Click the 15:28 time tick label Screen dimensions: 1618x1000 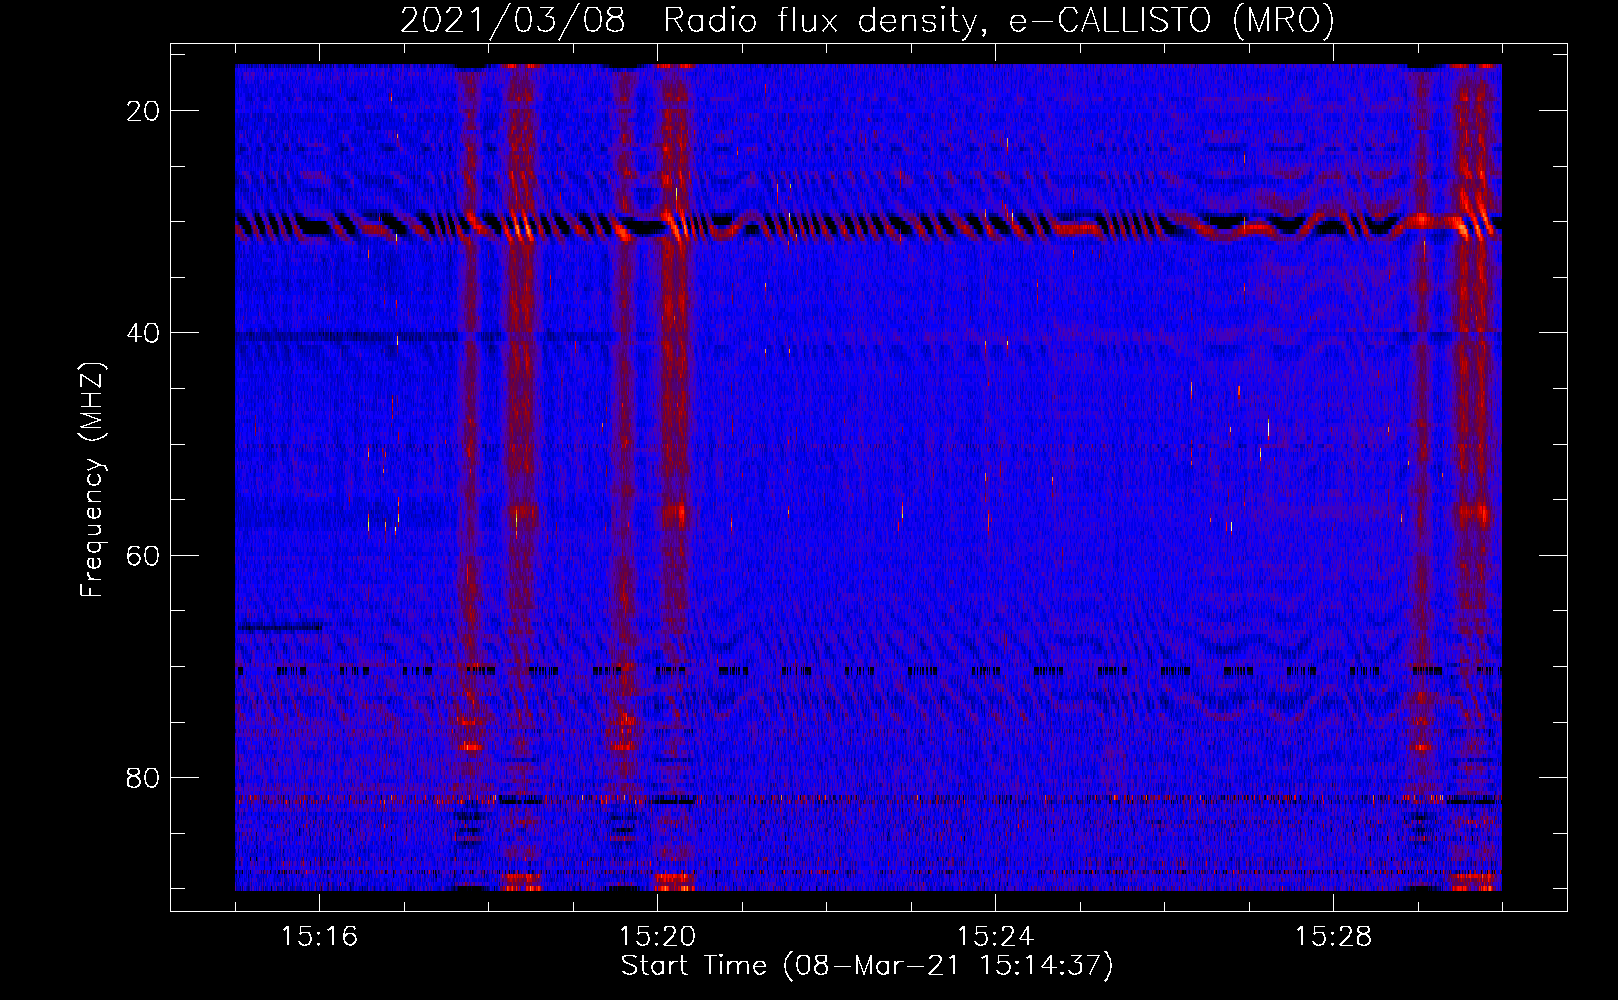click(x=1333, y=937)
